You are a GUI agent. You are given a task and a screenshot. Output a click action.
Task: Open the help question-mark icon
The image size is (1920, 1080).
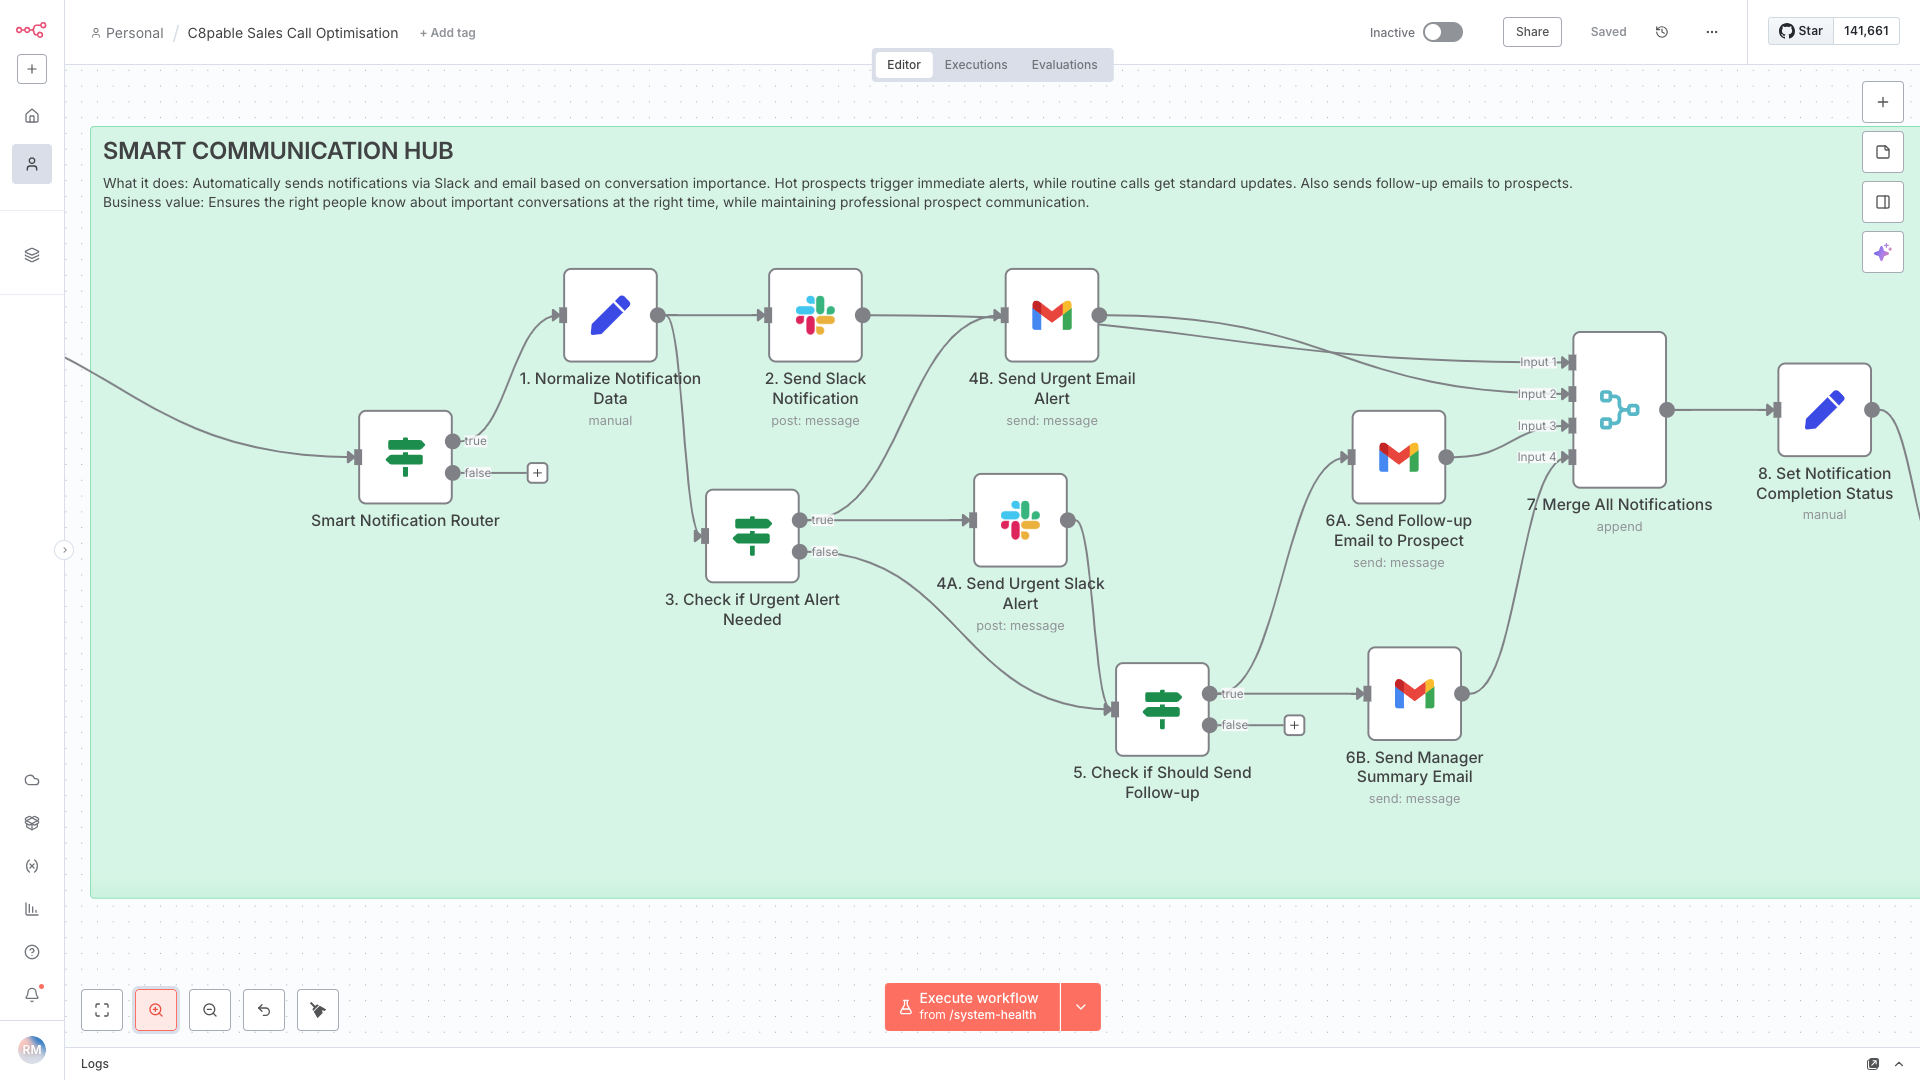pos(32,952)
